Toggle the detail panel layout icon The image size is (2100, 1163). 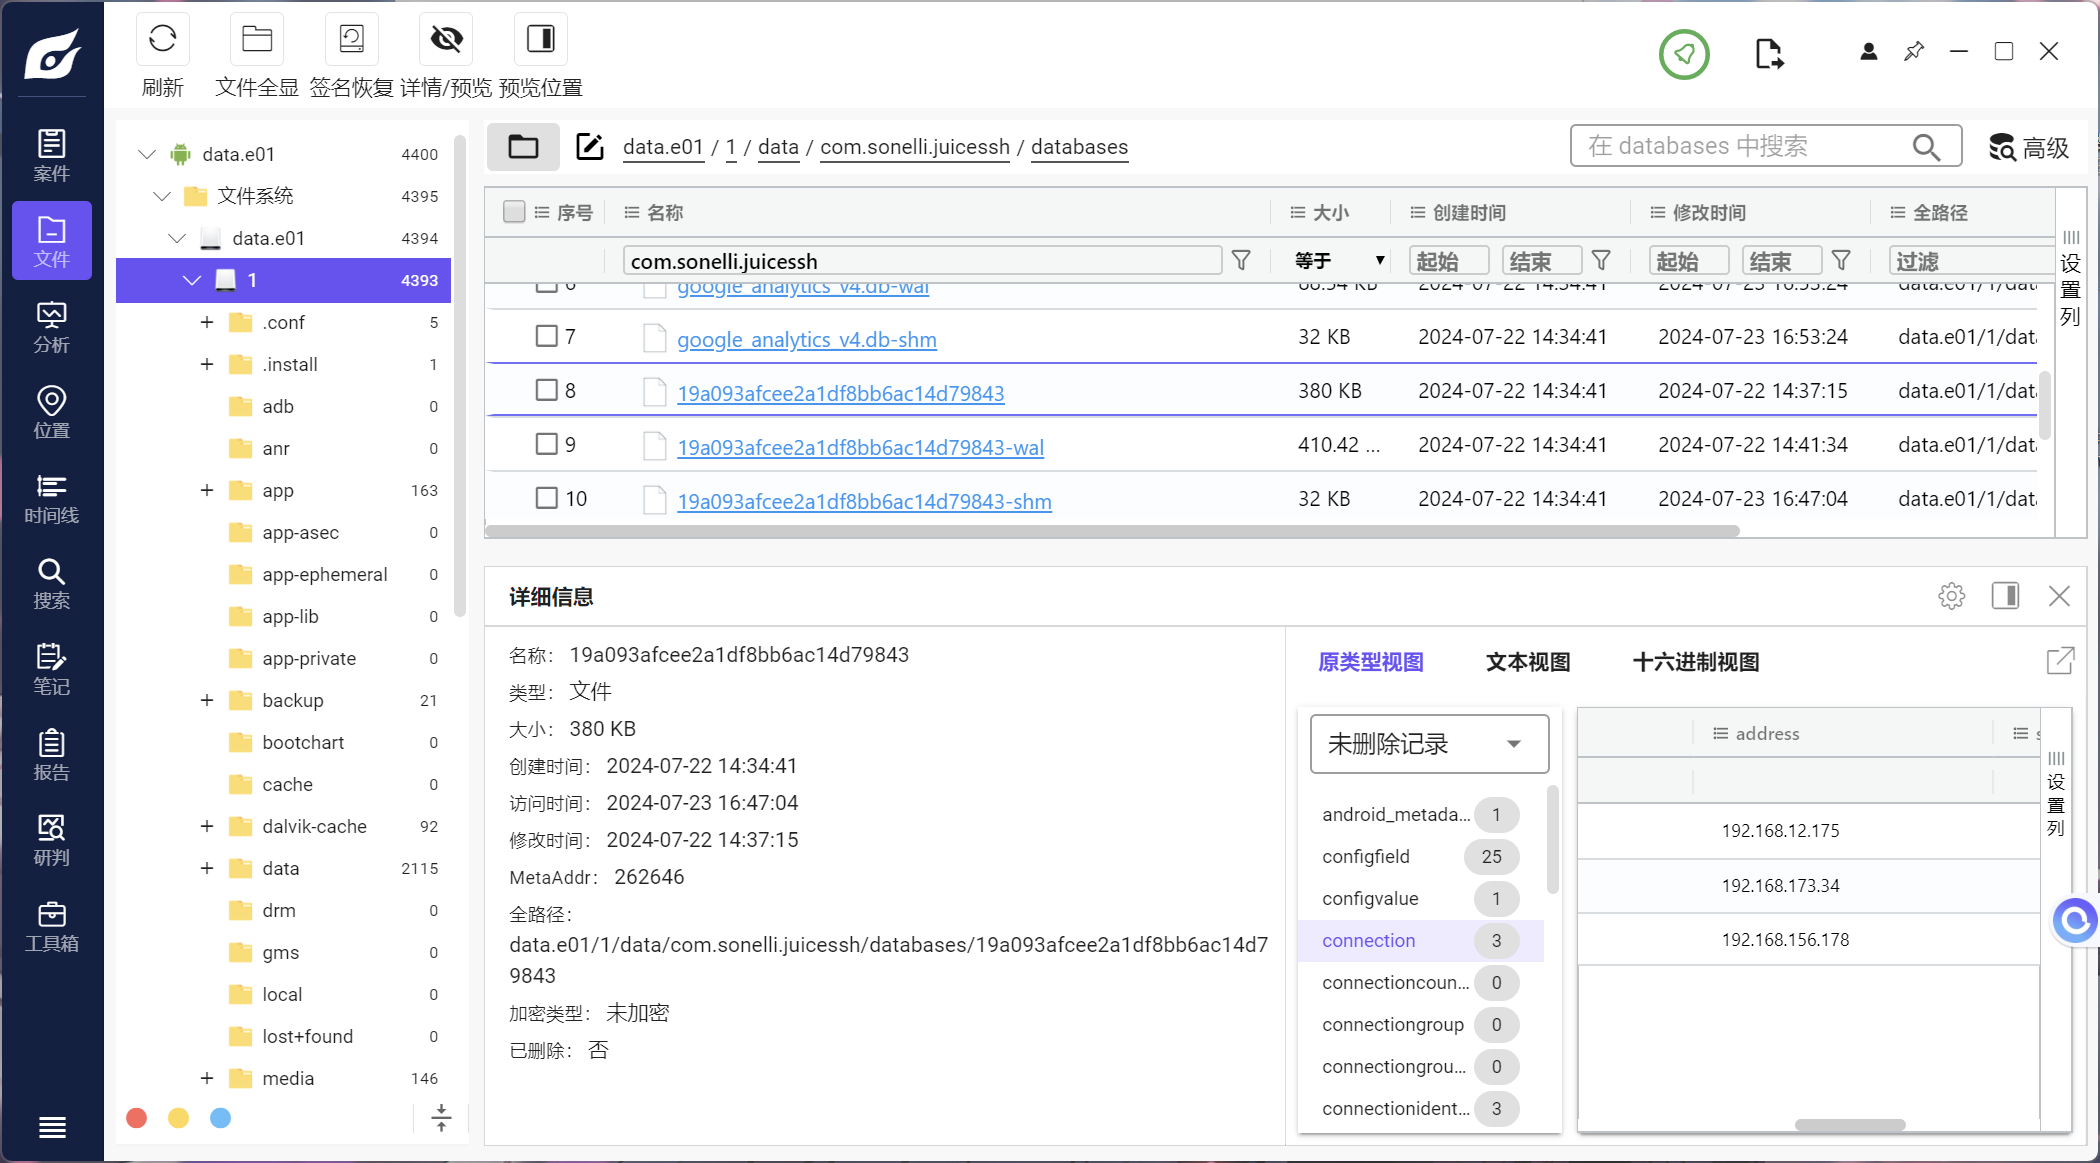pyautogui.click(x=2005, y=596)
